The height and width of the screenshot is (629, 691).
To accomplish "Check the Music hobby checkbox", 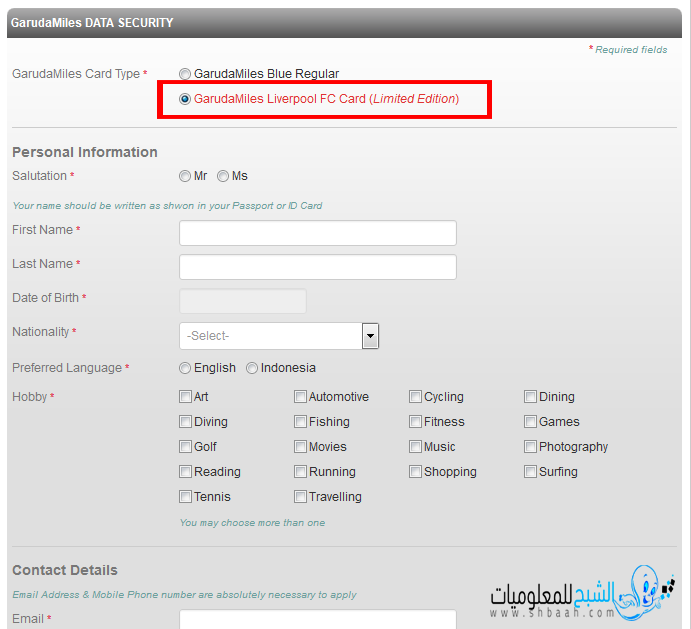I will point(415,447).
